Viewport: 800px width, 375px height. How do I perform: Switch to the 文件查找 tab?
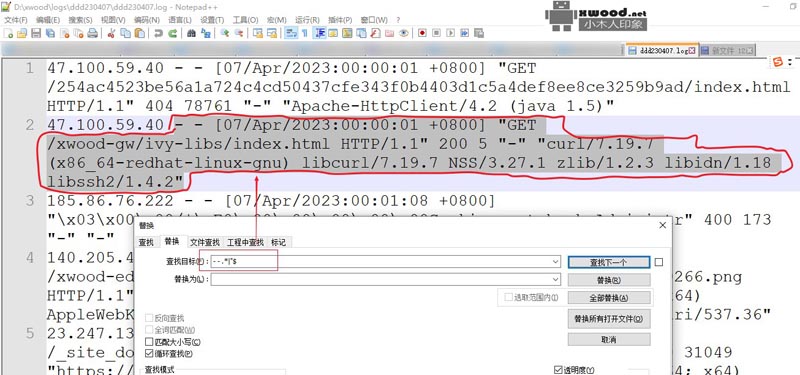pos(204,243)
